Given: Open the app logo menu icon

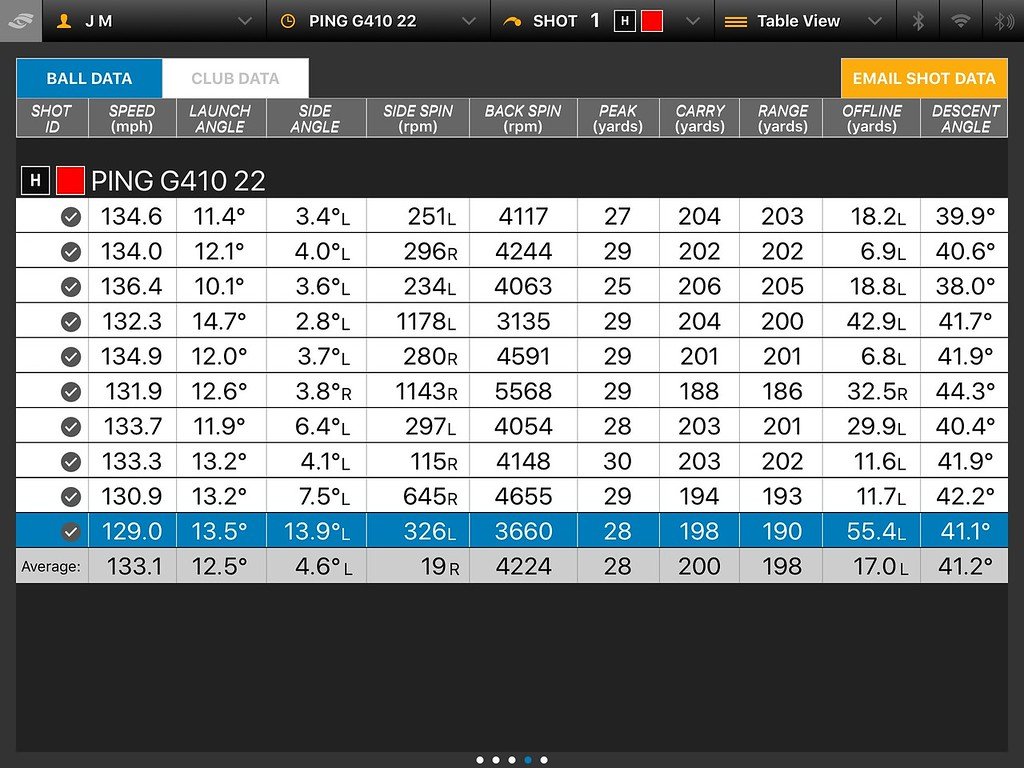Looking at the screenshot, I should click(x=20, y=21).
